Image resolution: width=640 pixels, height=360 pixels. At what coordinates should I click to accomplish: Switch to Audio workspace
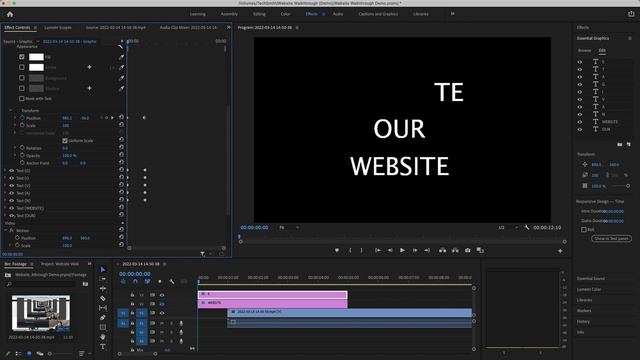(x=338, y=14)
